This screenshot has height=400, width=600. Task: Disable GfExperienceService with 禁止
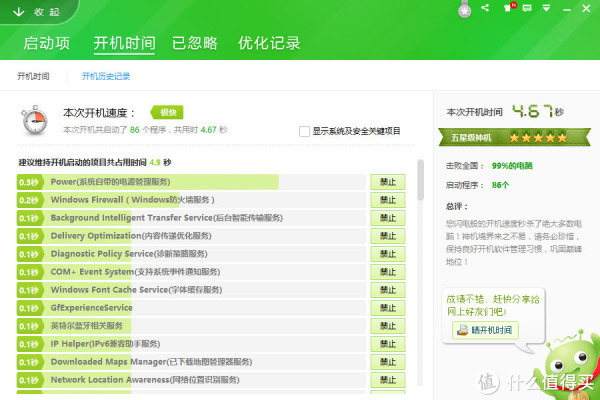click(x=388, y=308)
